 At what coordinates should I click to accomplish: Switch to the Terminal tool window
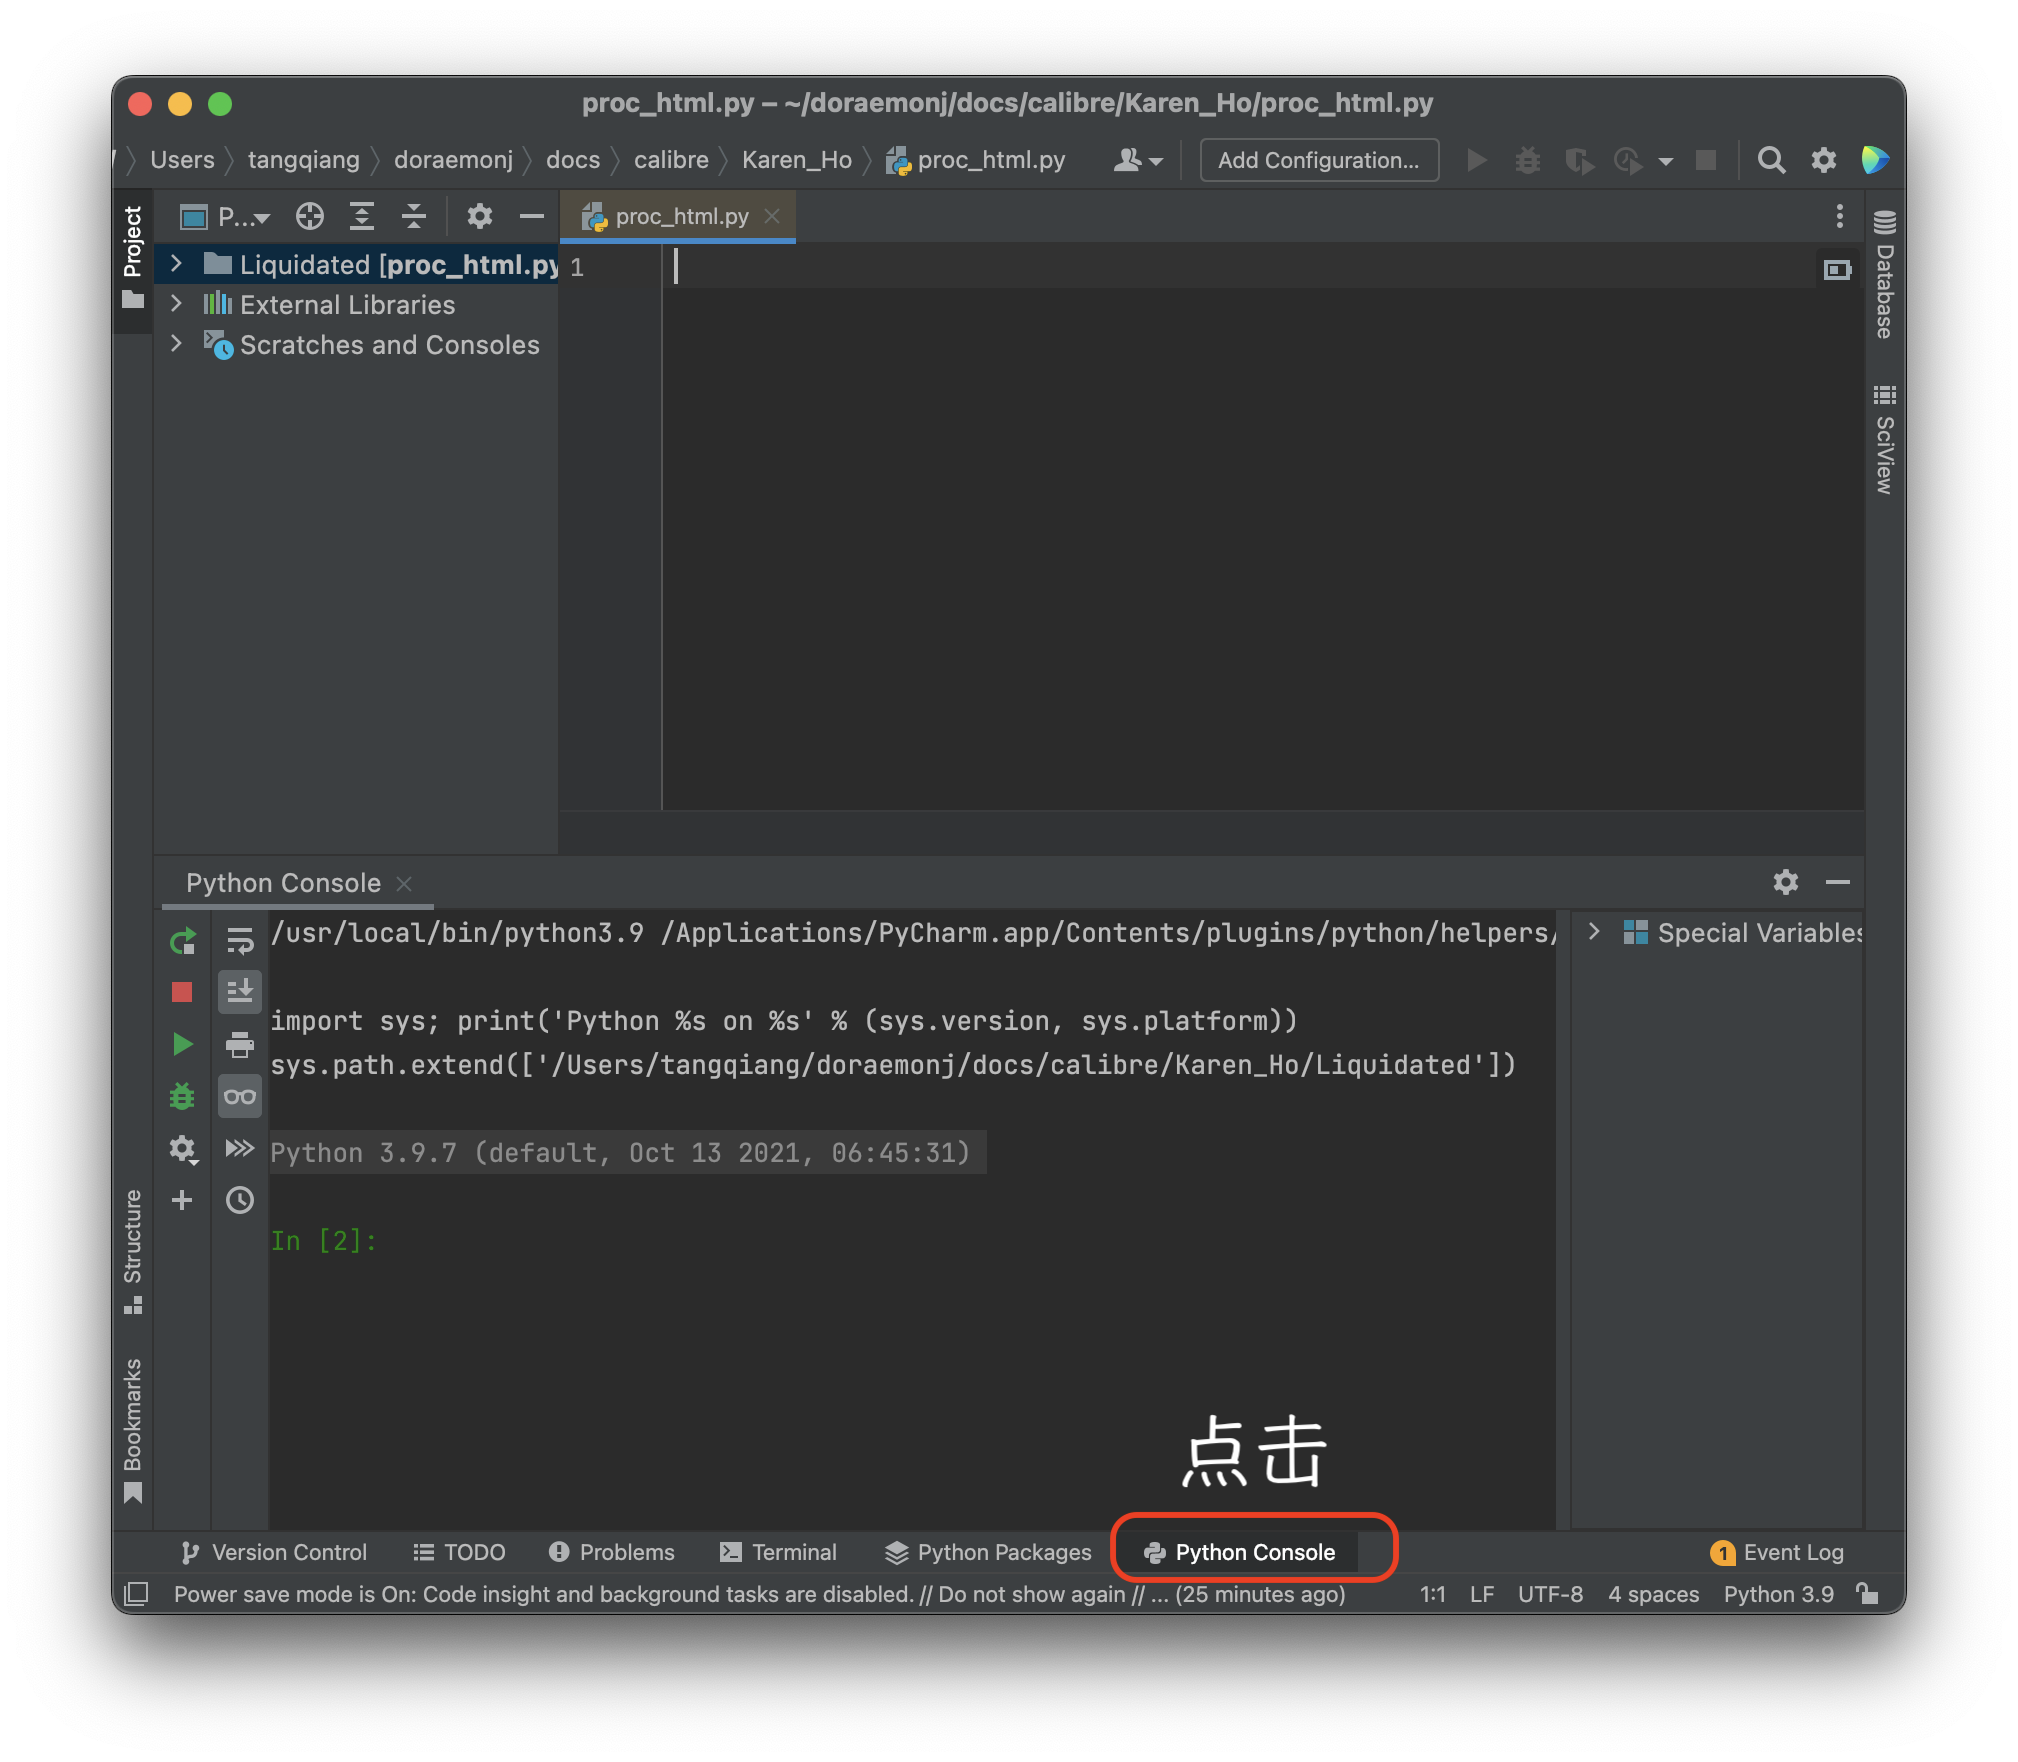[781, 1552]
